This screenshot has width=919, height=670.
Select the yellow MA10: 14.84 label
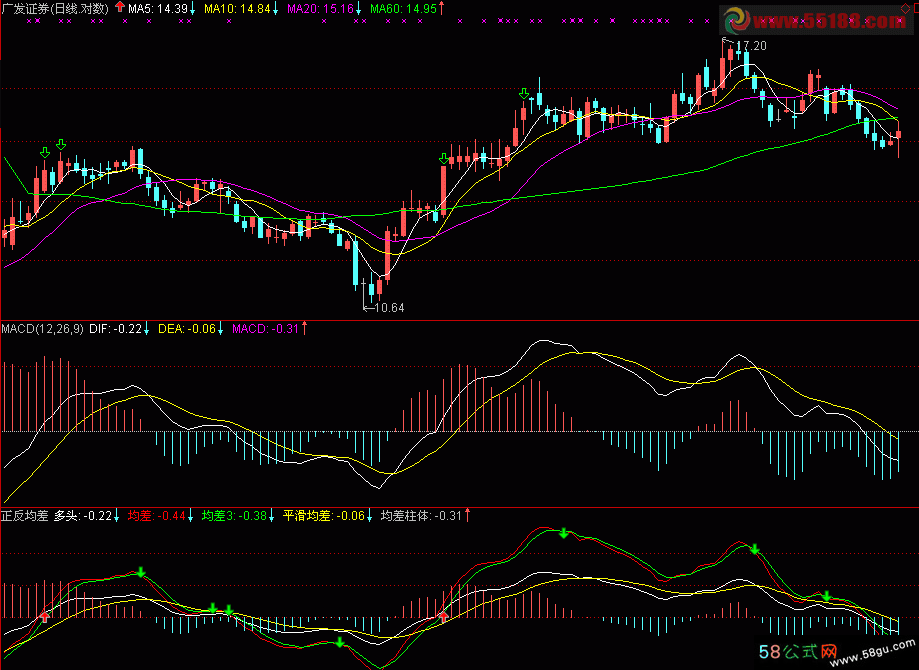[236, 8]
